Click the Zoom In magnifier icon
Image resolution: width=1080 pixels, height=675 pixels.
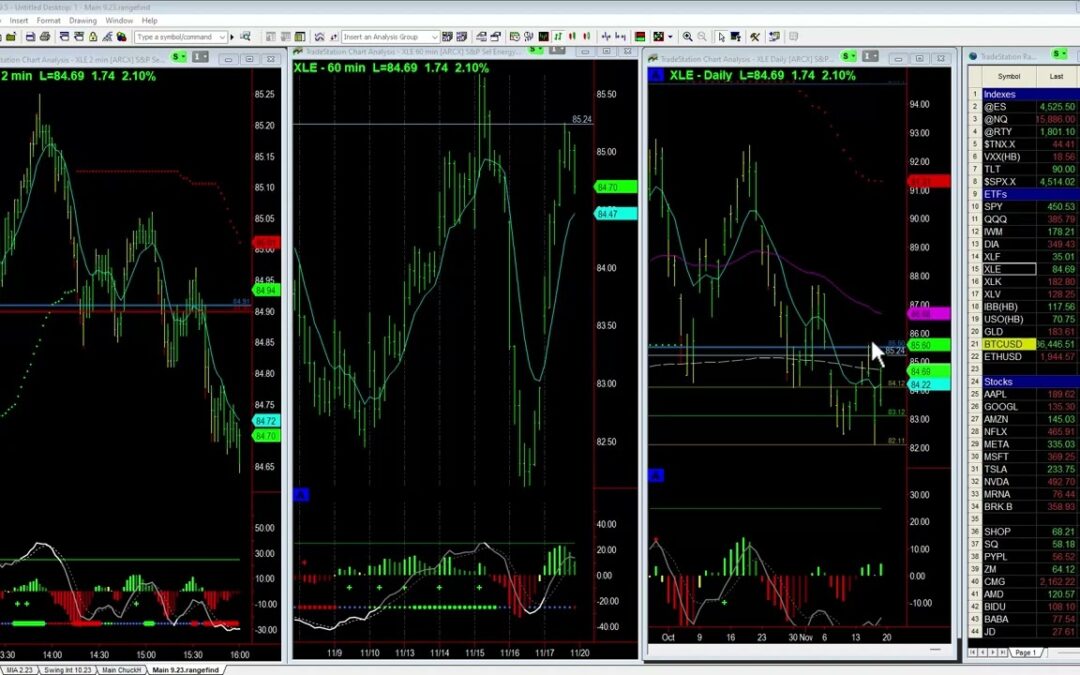point(687,37)
